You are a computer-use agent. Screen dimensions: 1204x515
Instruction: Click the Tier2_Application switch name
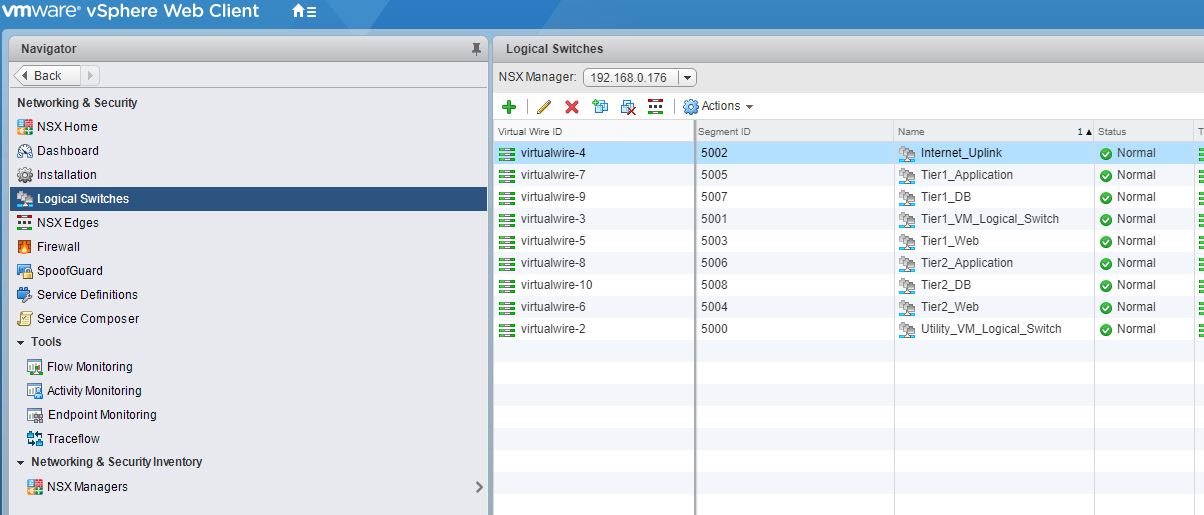(967, 263)
